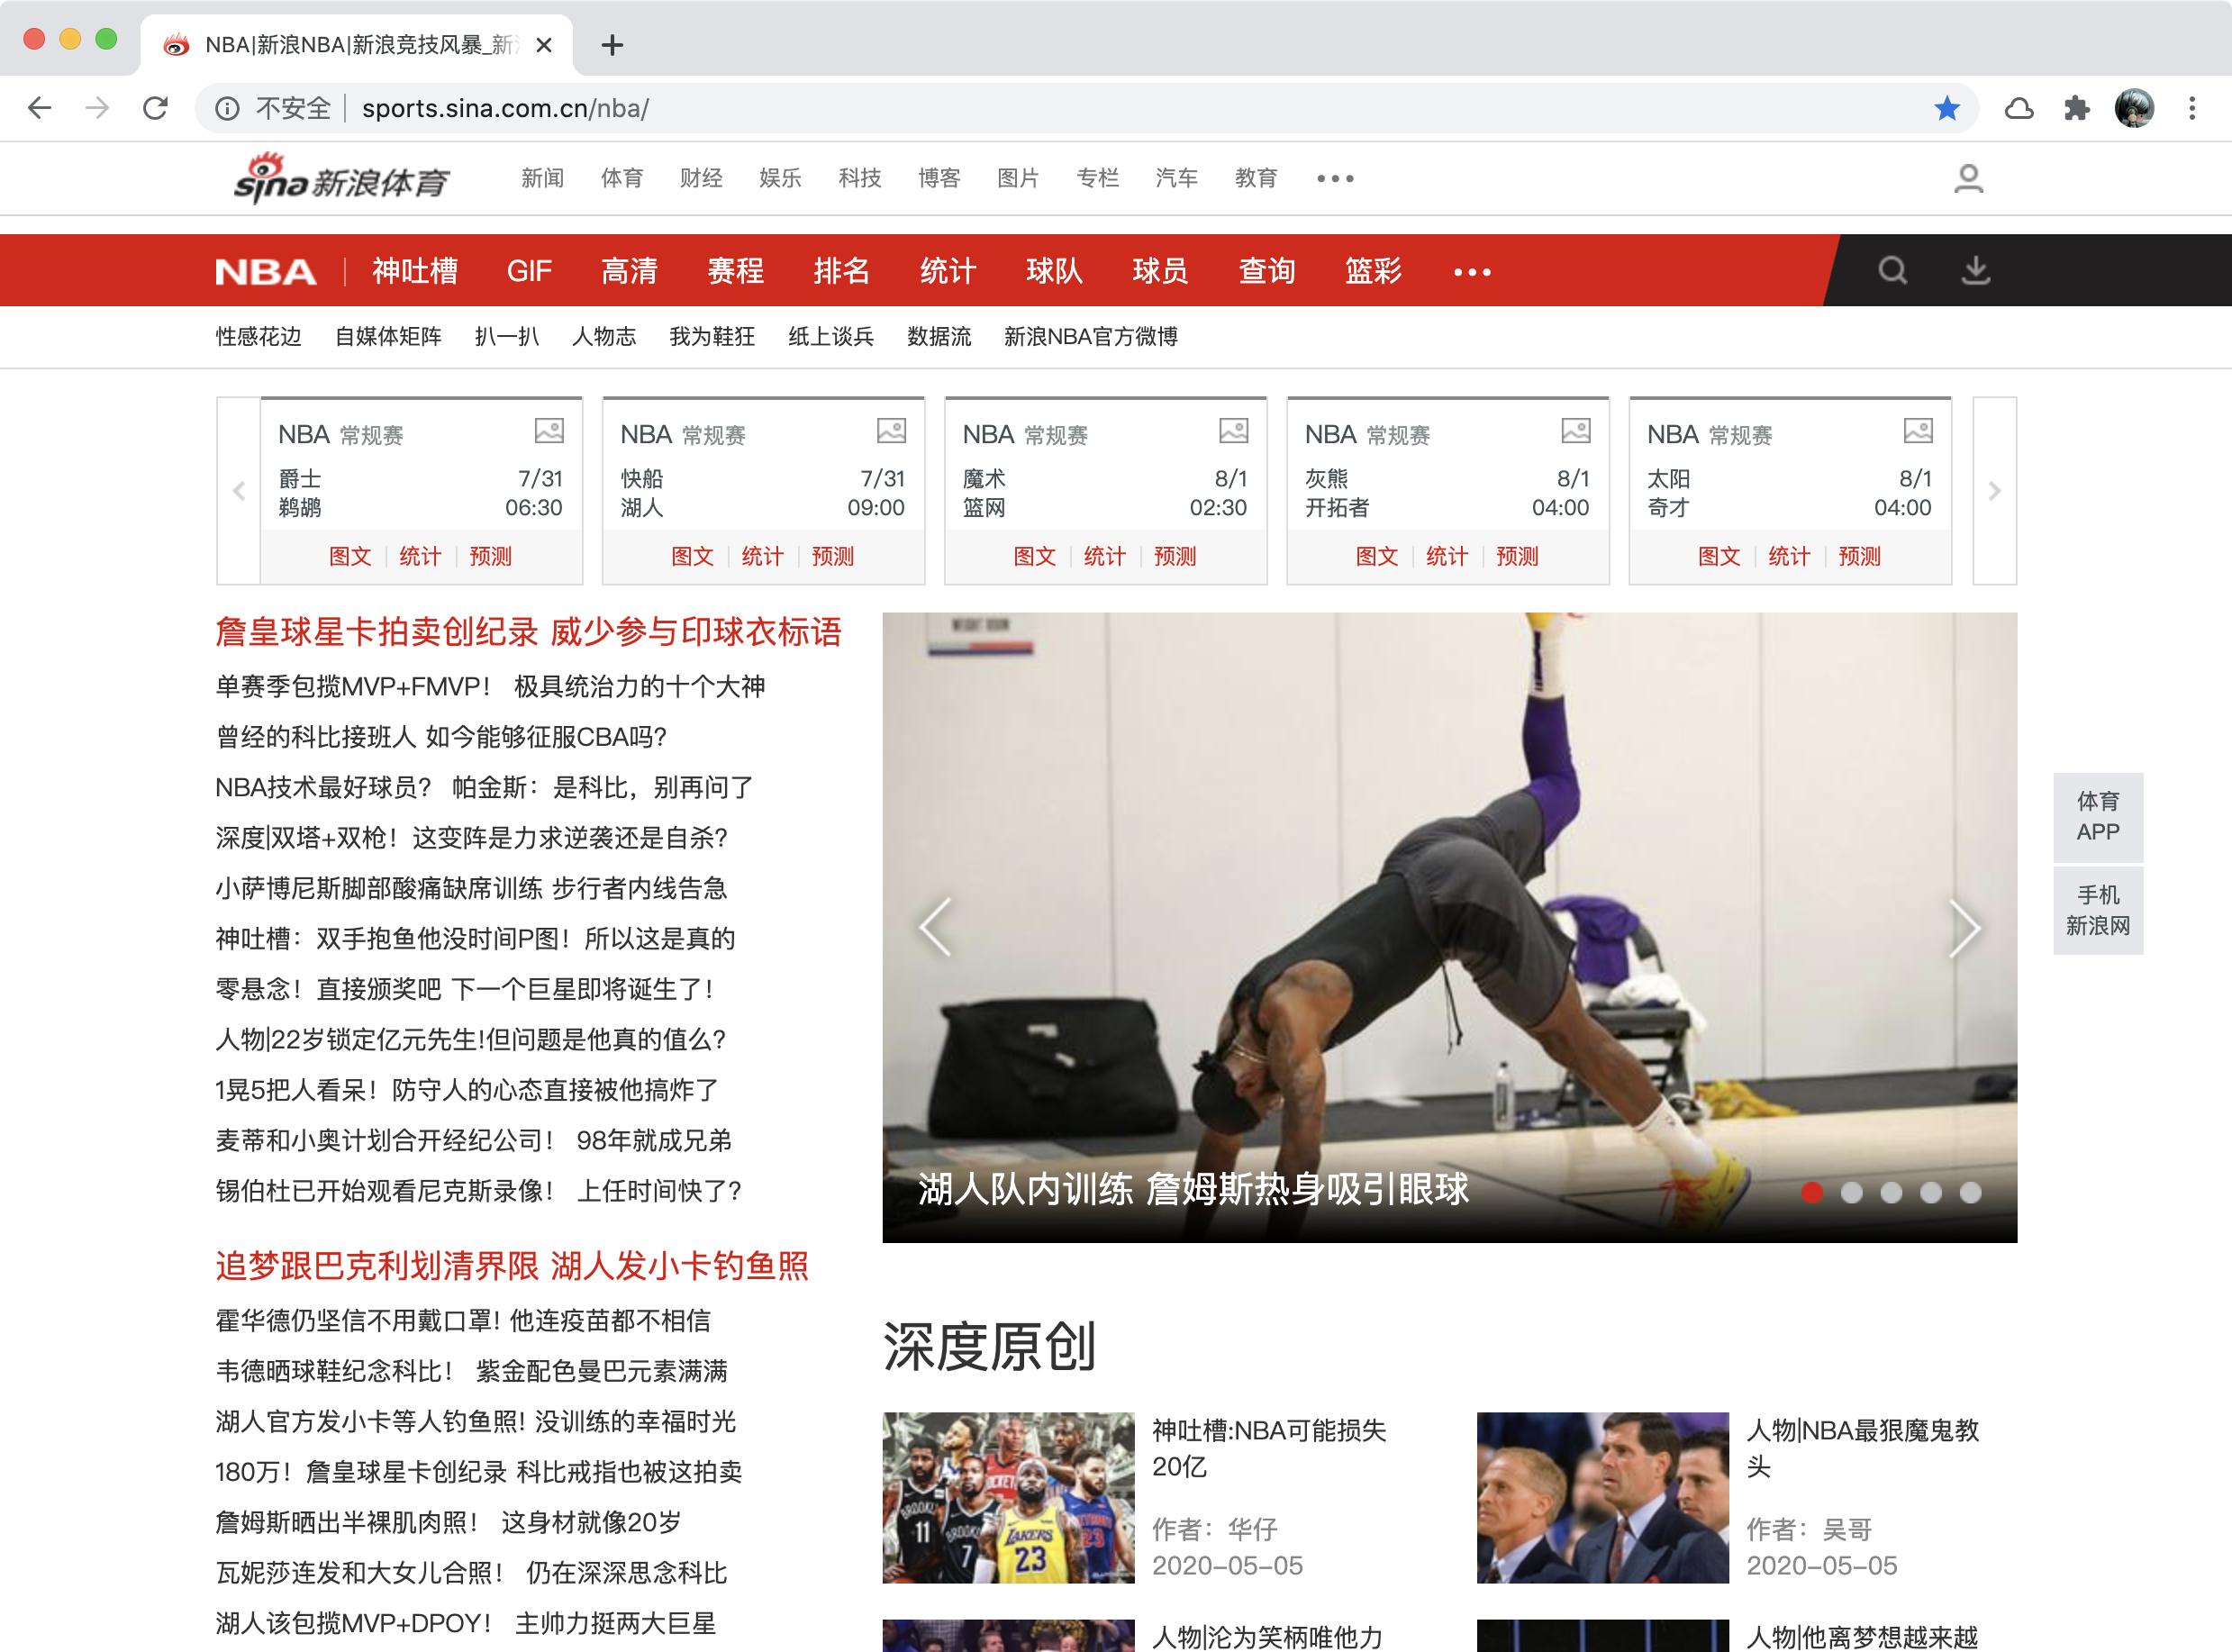
Task: Open the search icon in NBA bar
Action: point(1892,270)
